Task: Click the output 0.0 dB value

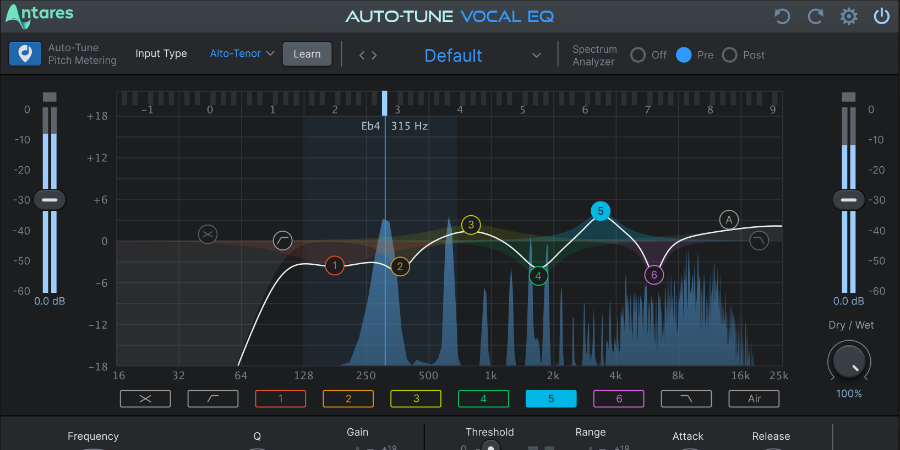Action: coord(849,301)
